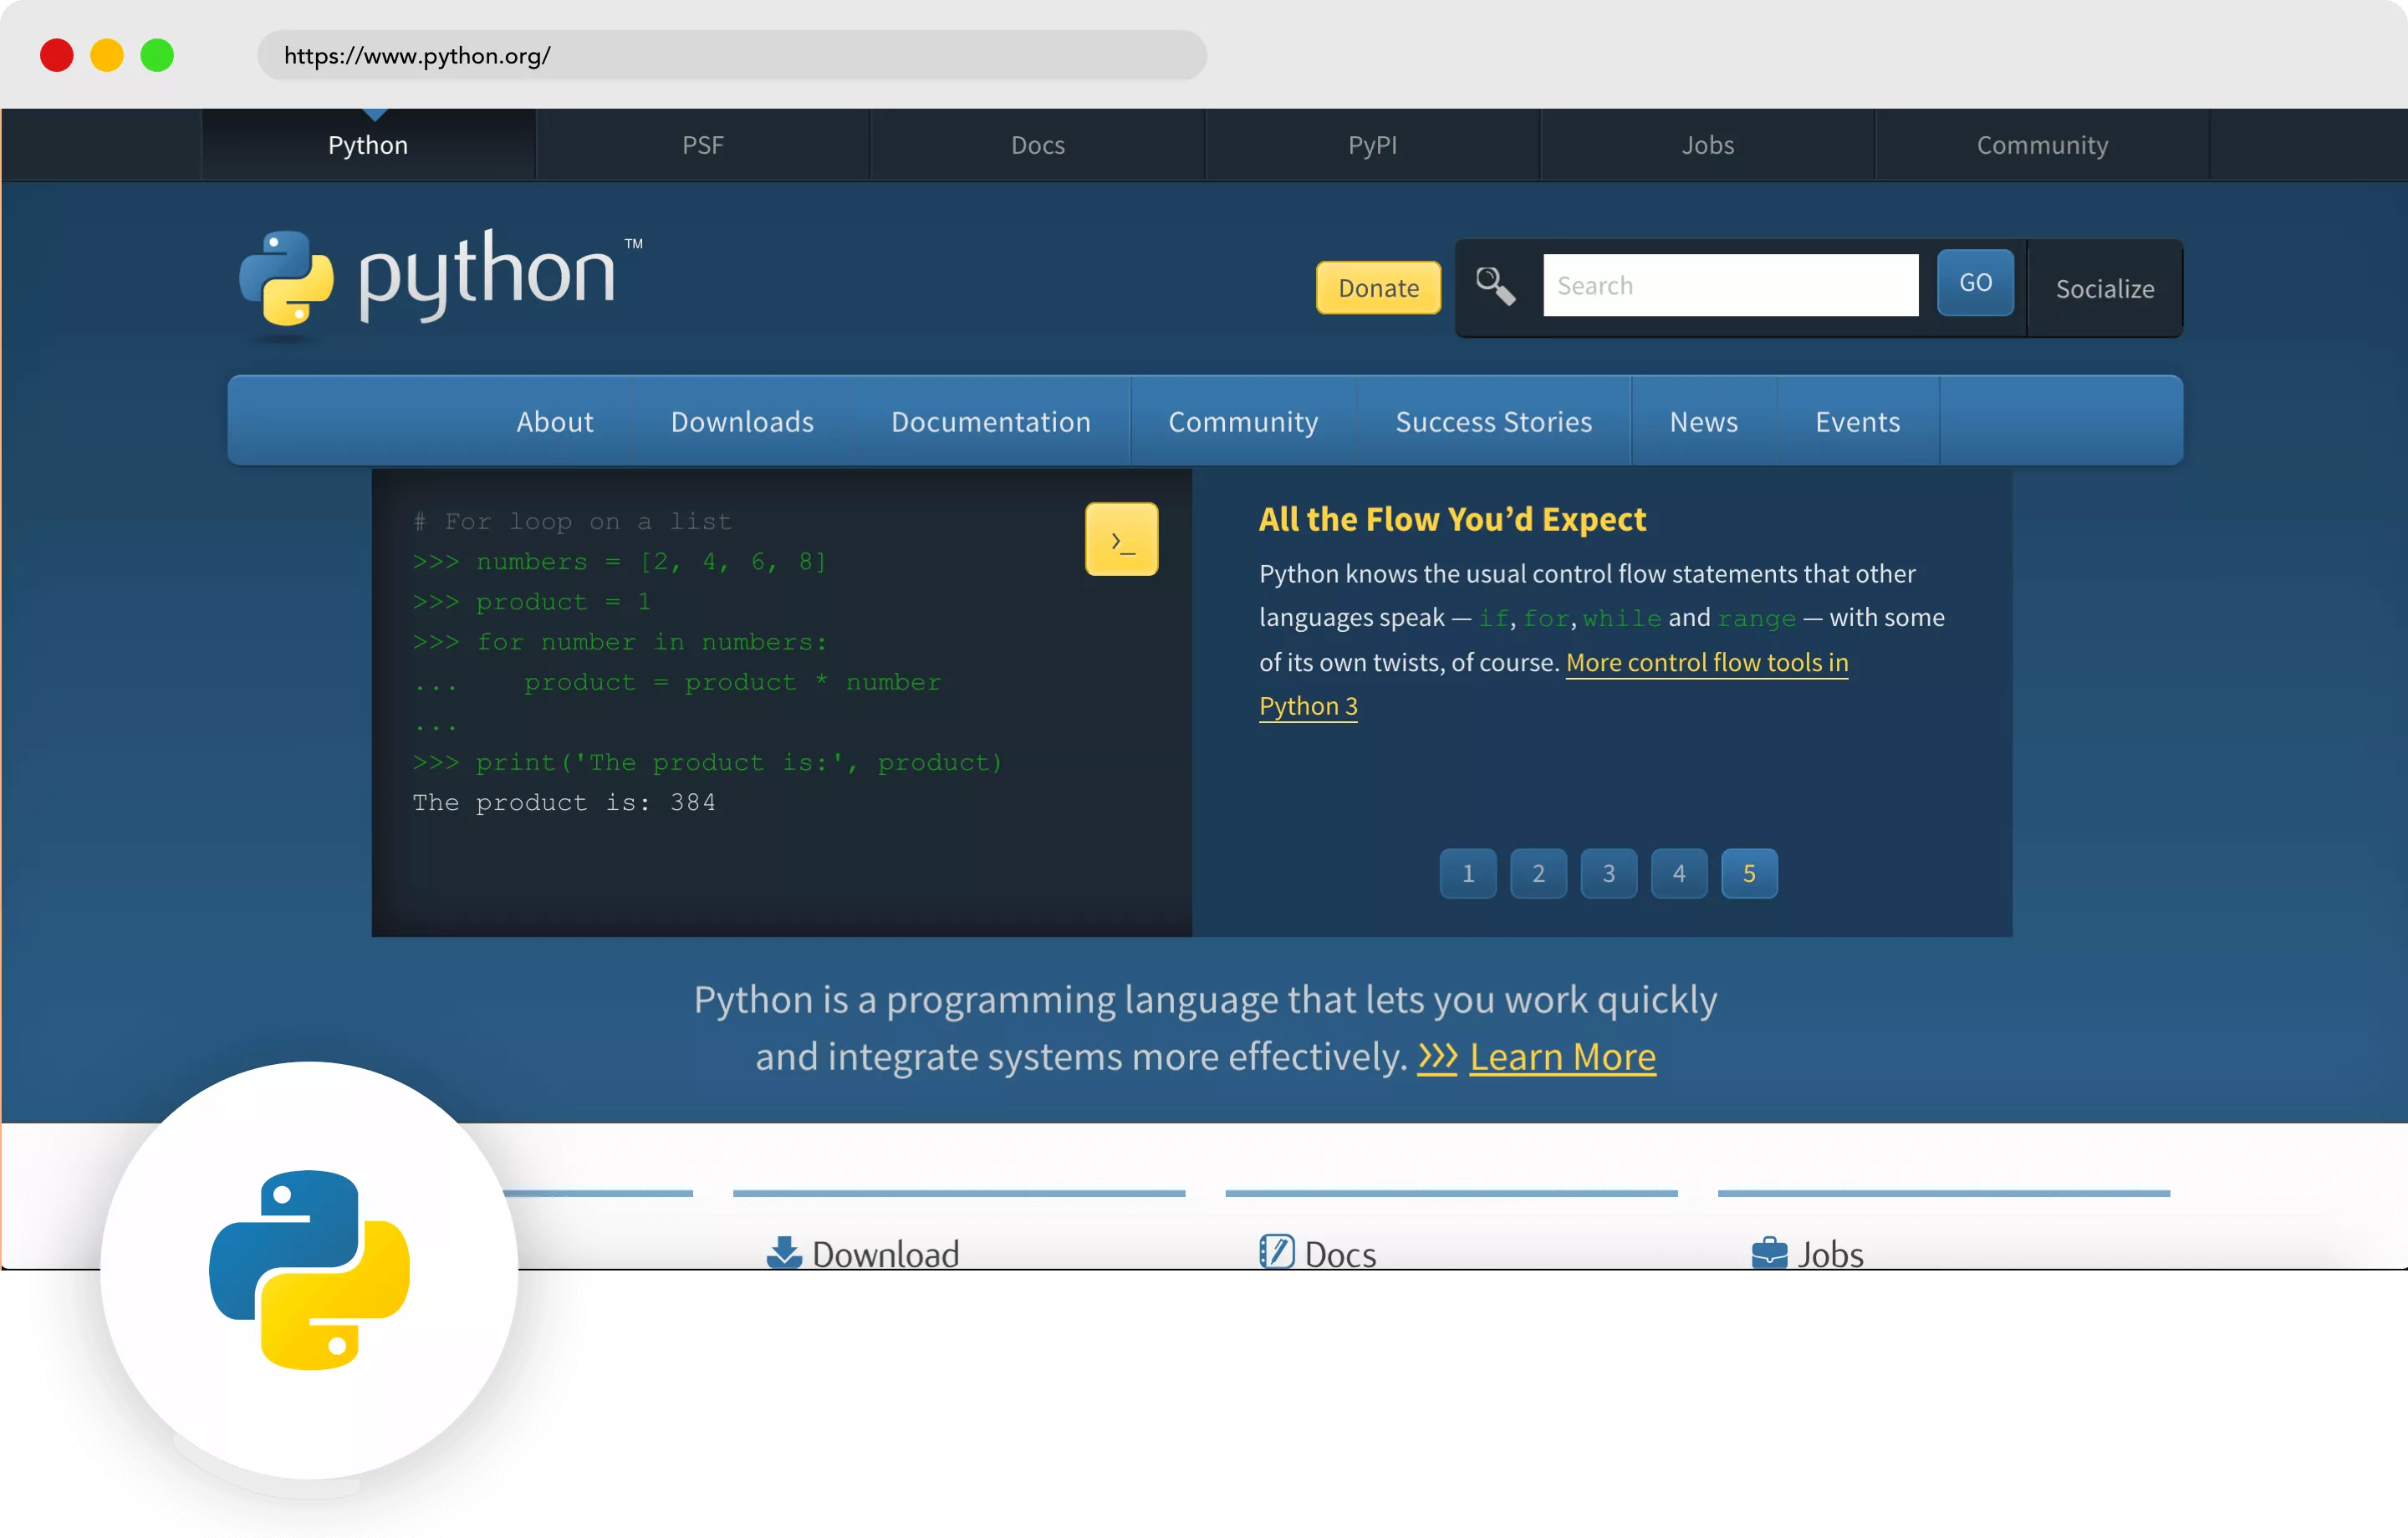Open the Community menu in main navigation
2408x1538 pixels.
1243,421
